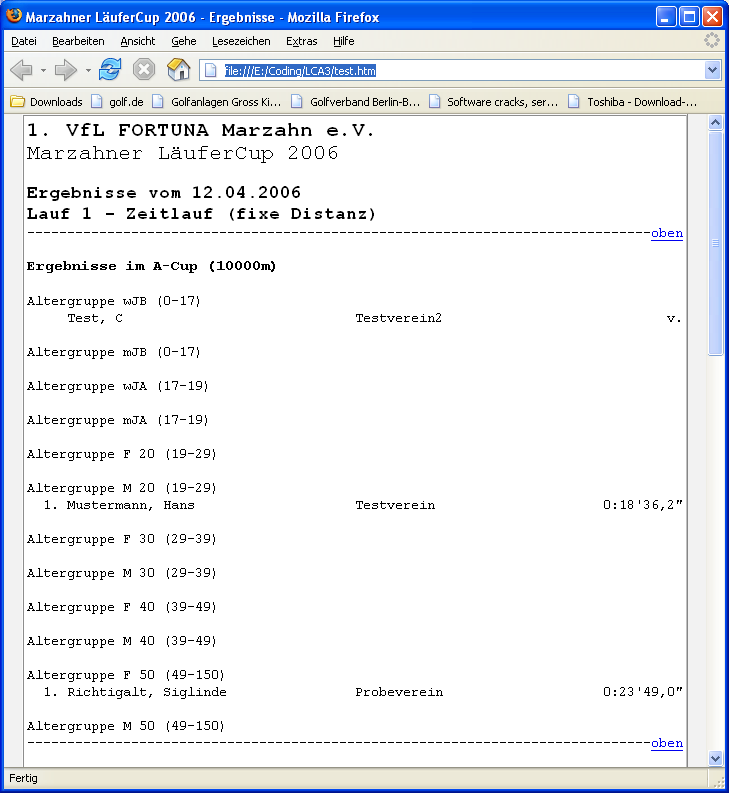
Task: Open the Bearbeiten menu
Action: [x=78, y=41]
